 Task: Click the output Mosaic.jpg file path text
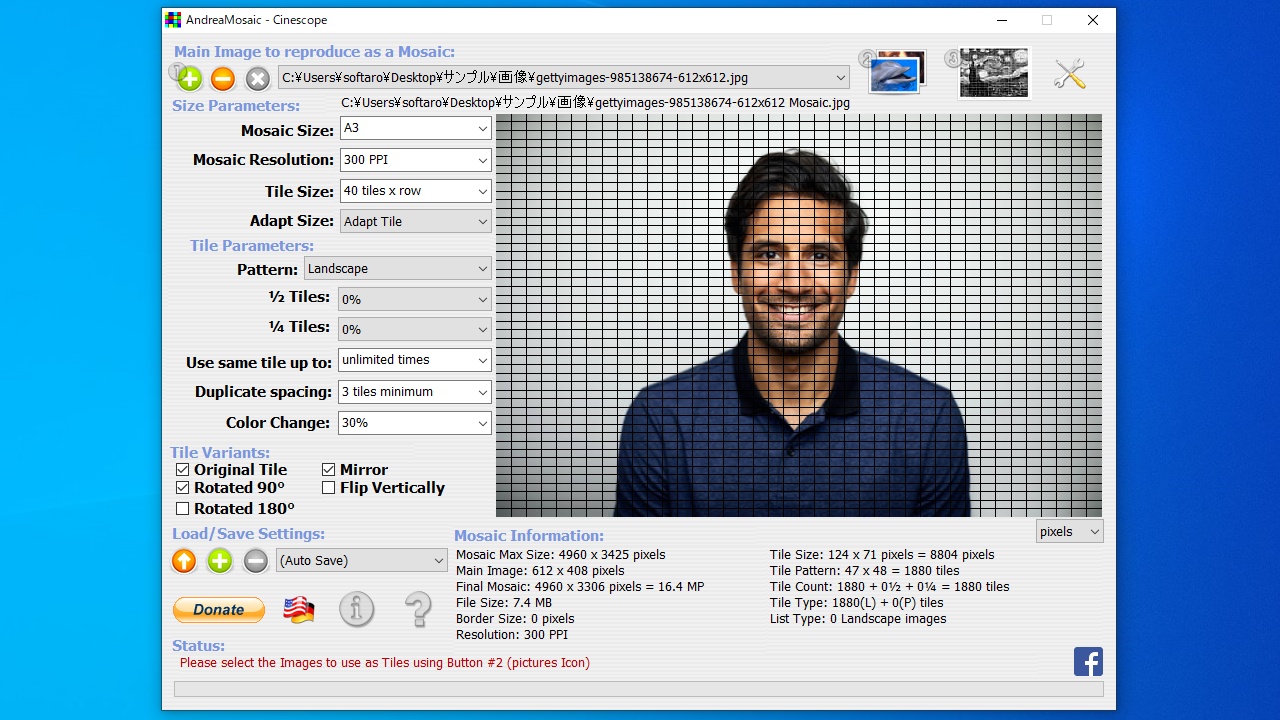595,102
